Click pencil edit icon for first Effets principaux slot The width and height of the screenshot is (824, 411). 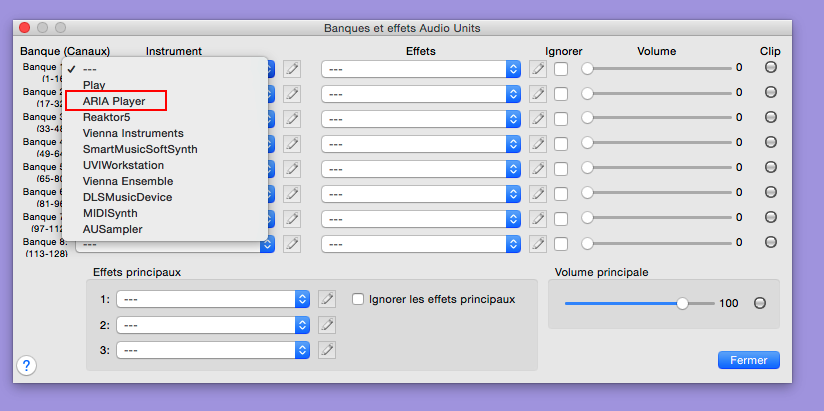click(327, 299)
